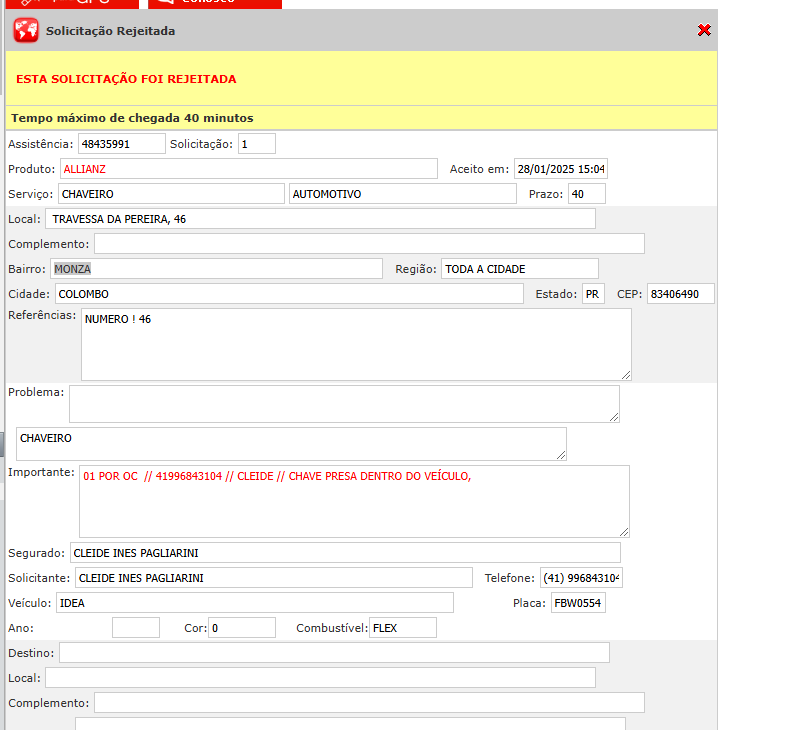Click the Serviço field containing CHAVEIRO
This screenshot has height=730, width=787.
click(x=171, y=194)
